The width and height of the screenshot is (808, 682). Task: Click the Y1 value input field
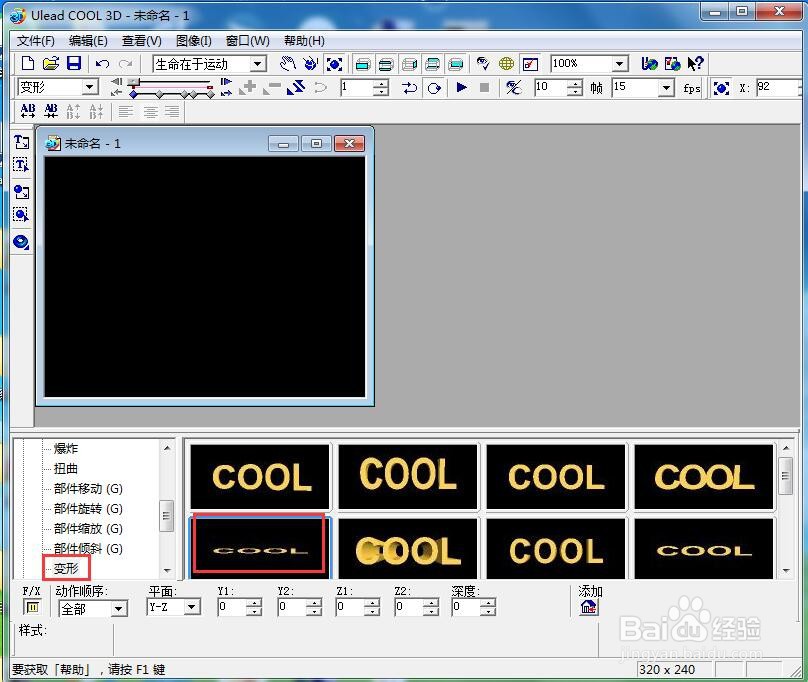click(x=232, y=607)
